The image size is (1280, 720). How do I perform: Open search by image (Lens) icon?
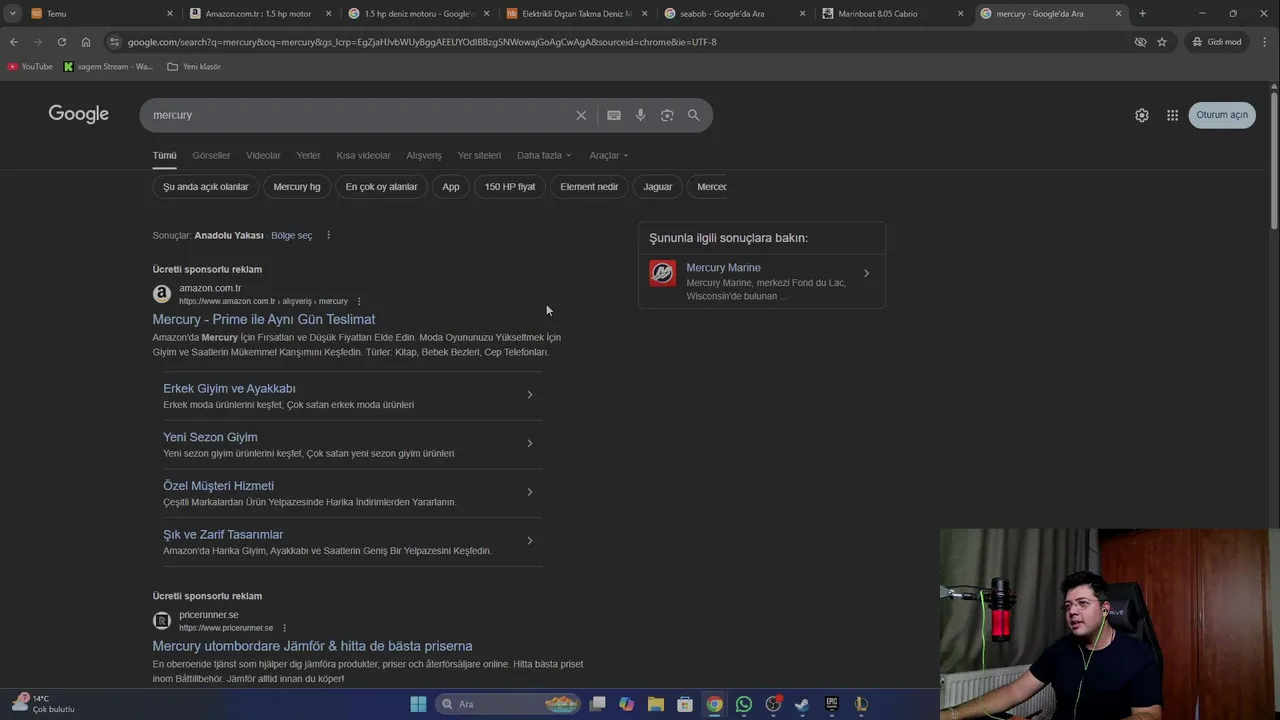667,115
